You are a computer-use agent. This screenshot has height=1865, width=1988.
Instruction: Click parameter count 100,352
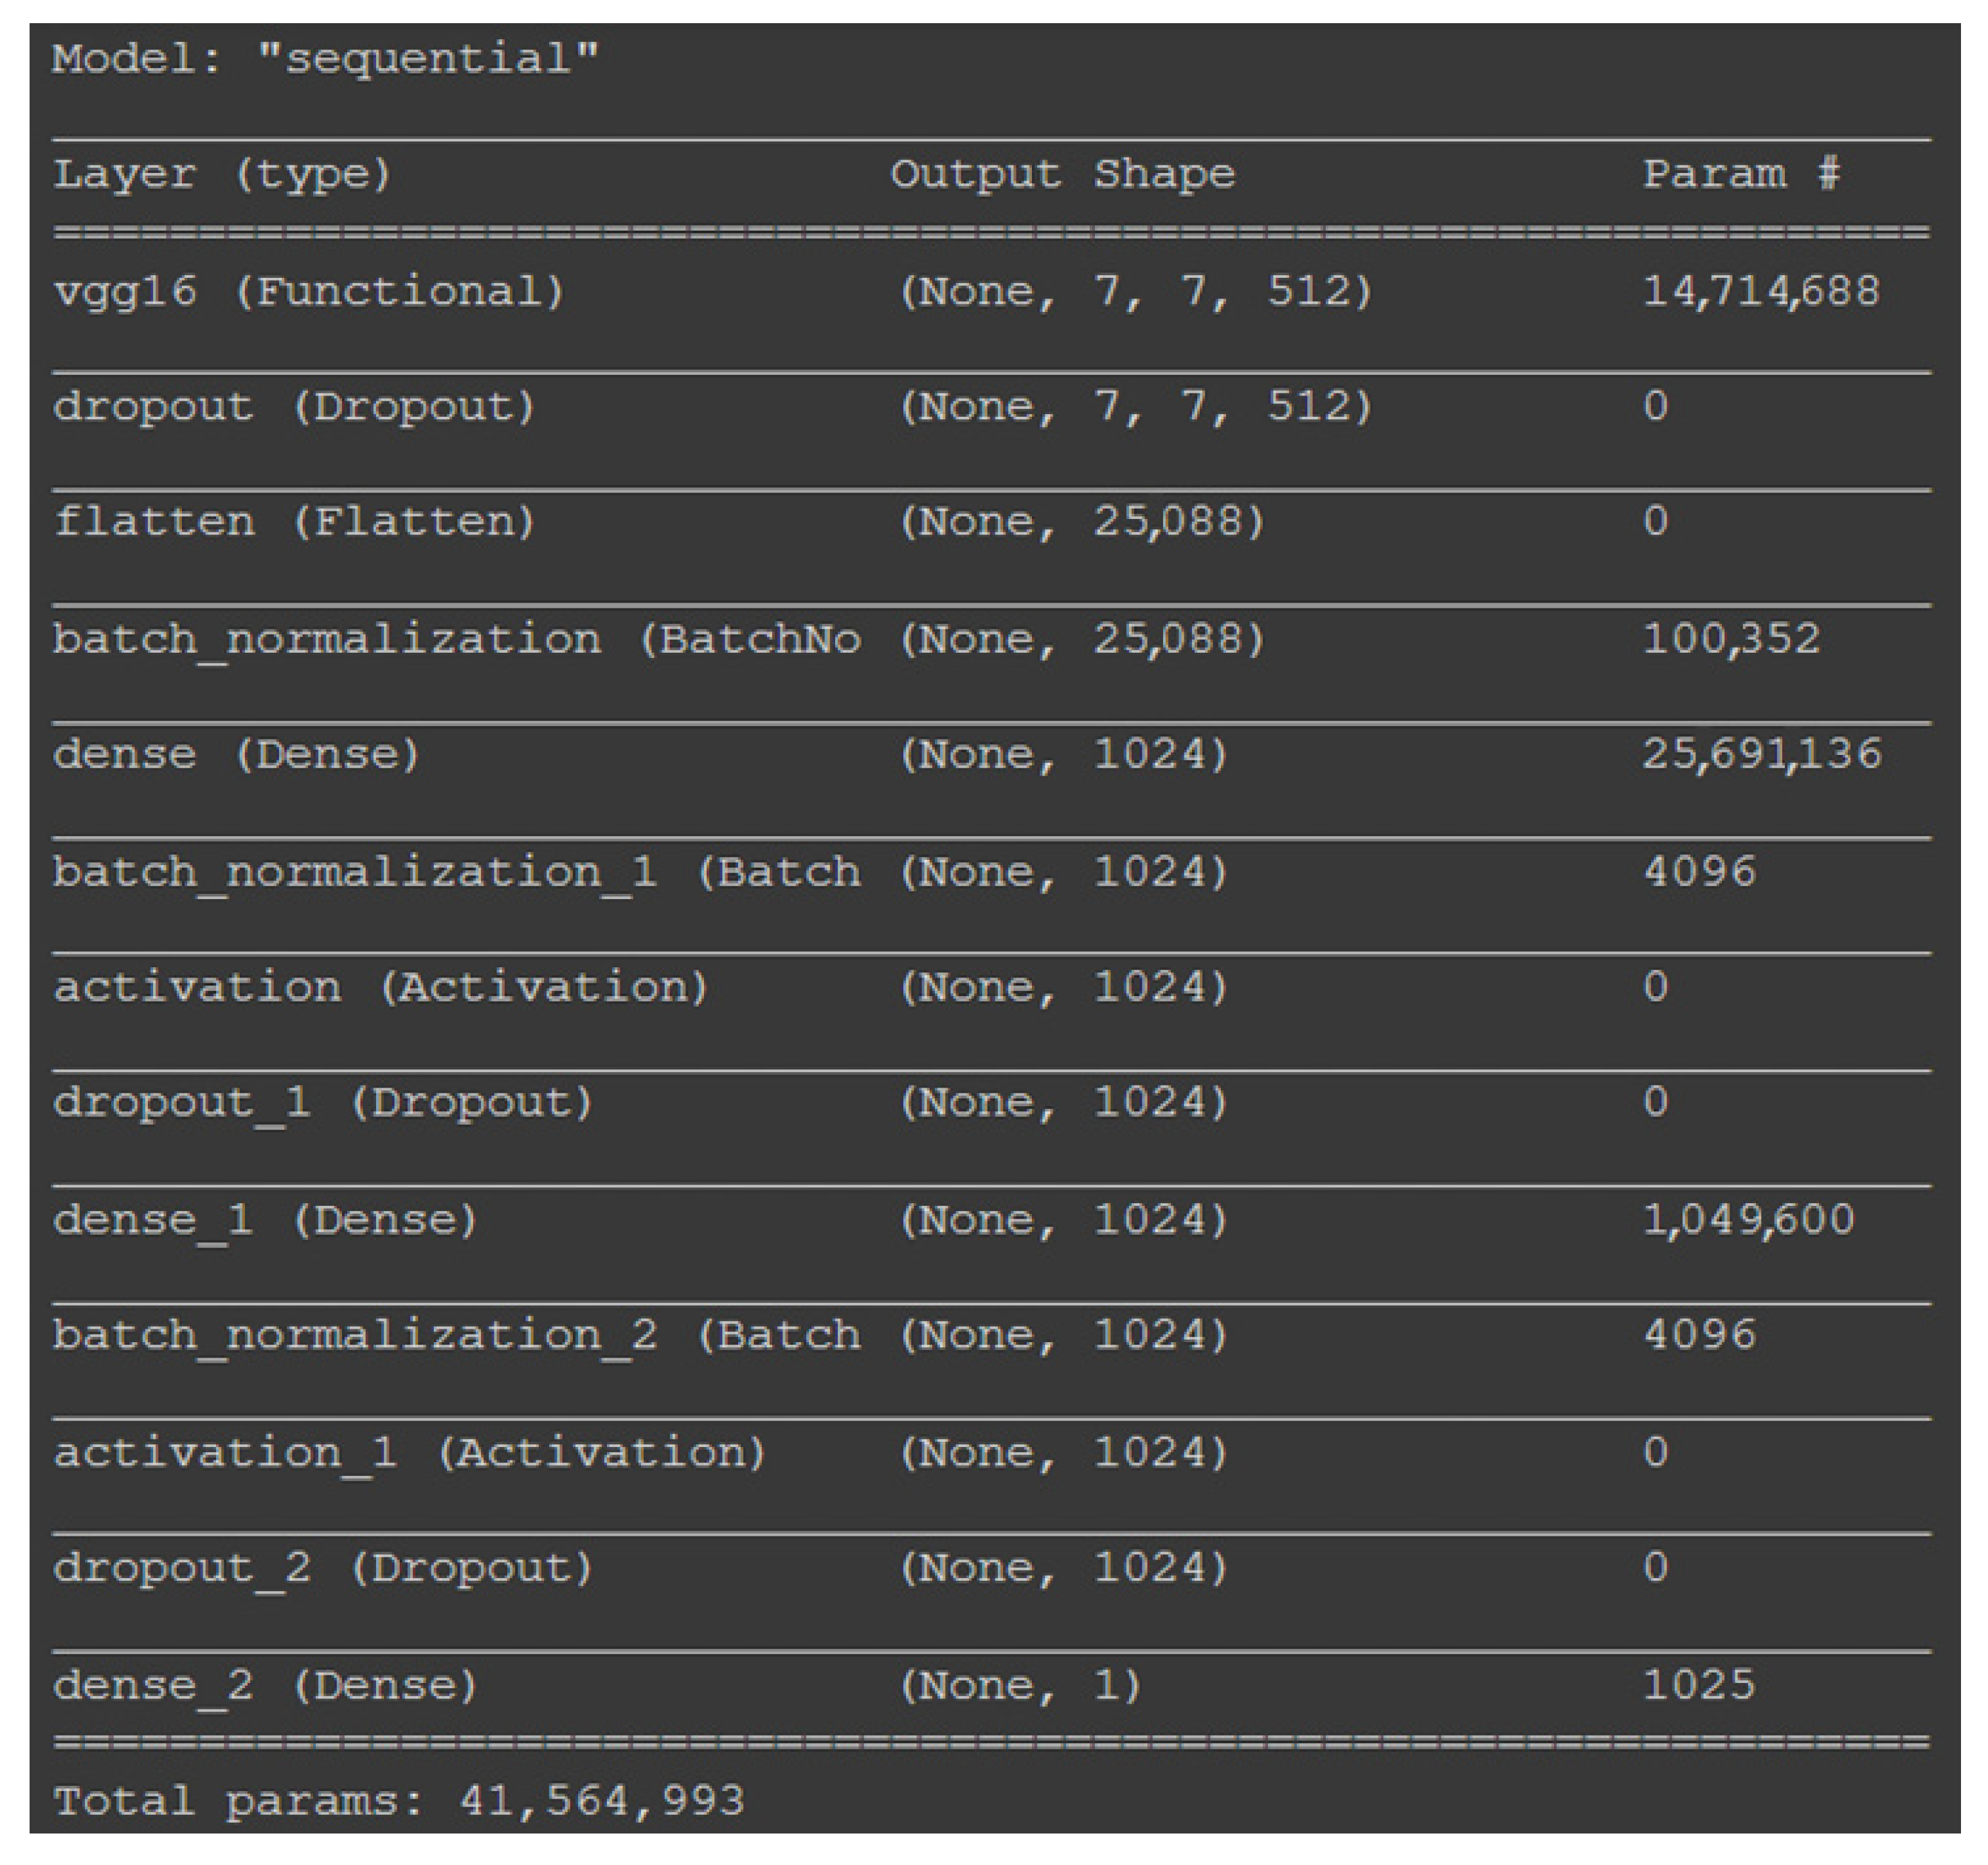[x=1731, y=639]
